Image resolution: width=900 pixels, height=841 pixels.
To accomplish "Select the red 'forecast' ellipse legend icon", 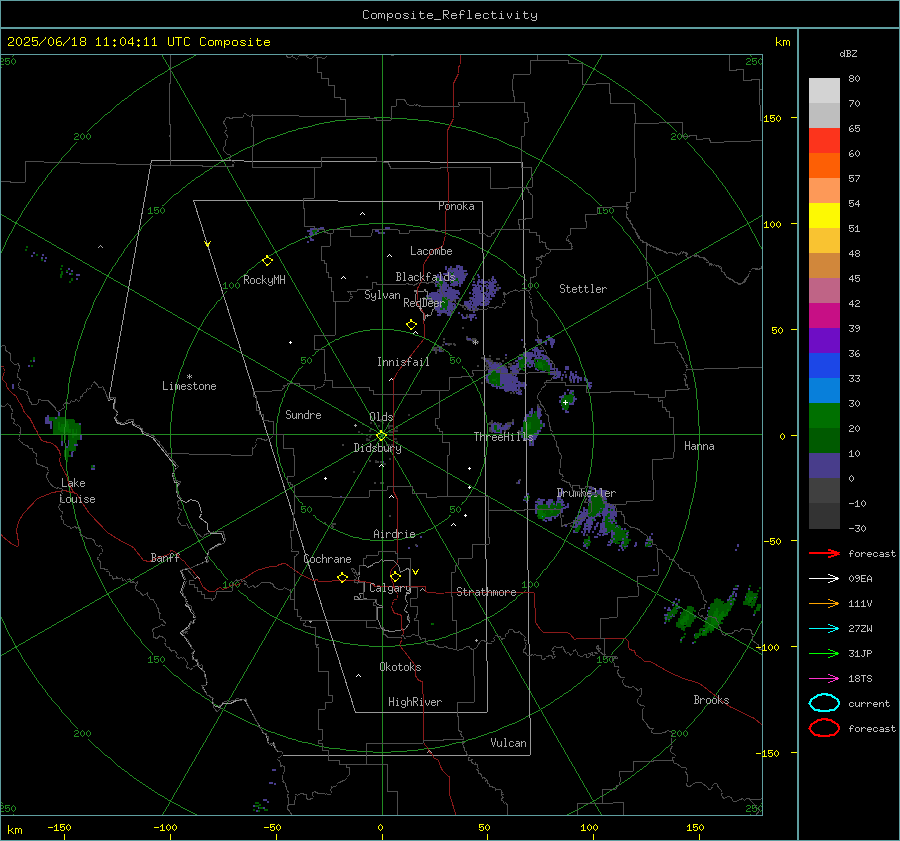I will 824,728.
